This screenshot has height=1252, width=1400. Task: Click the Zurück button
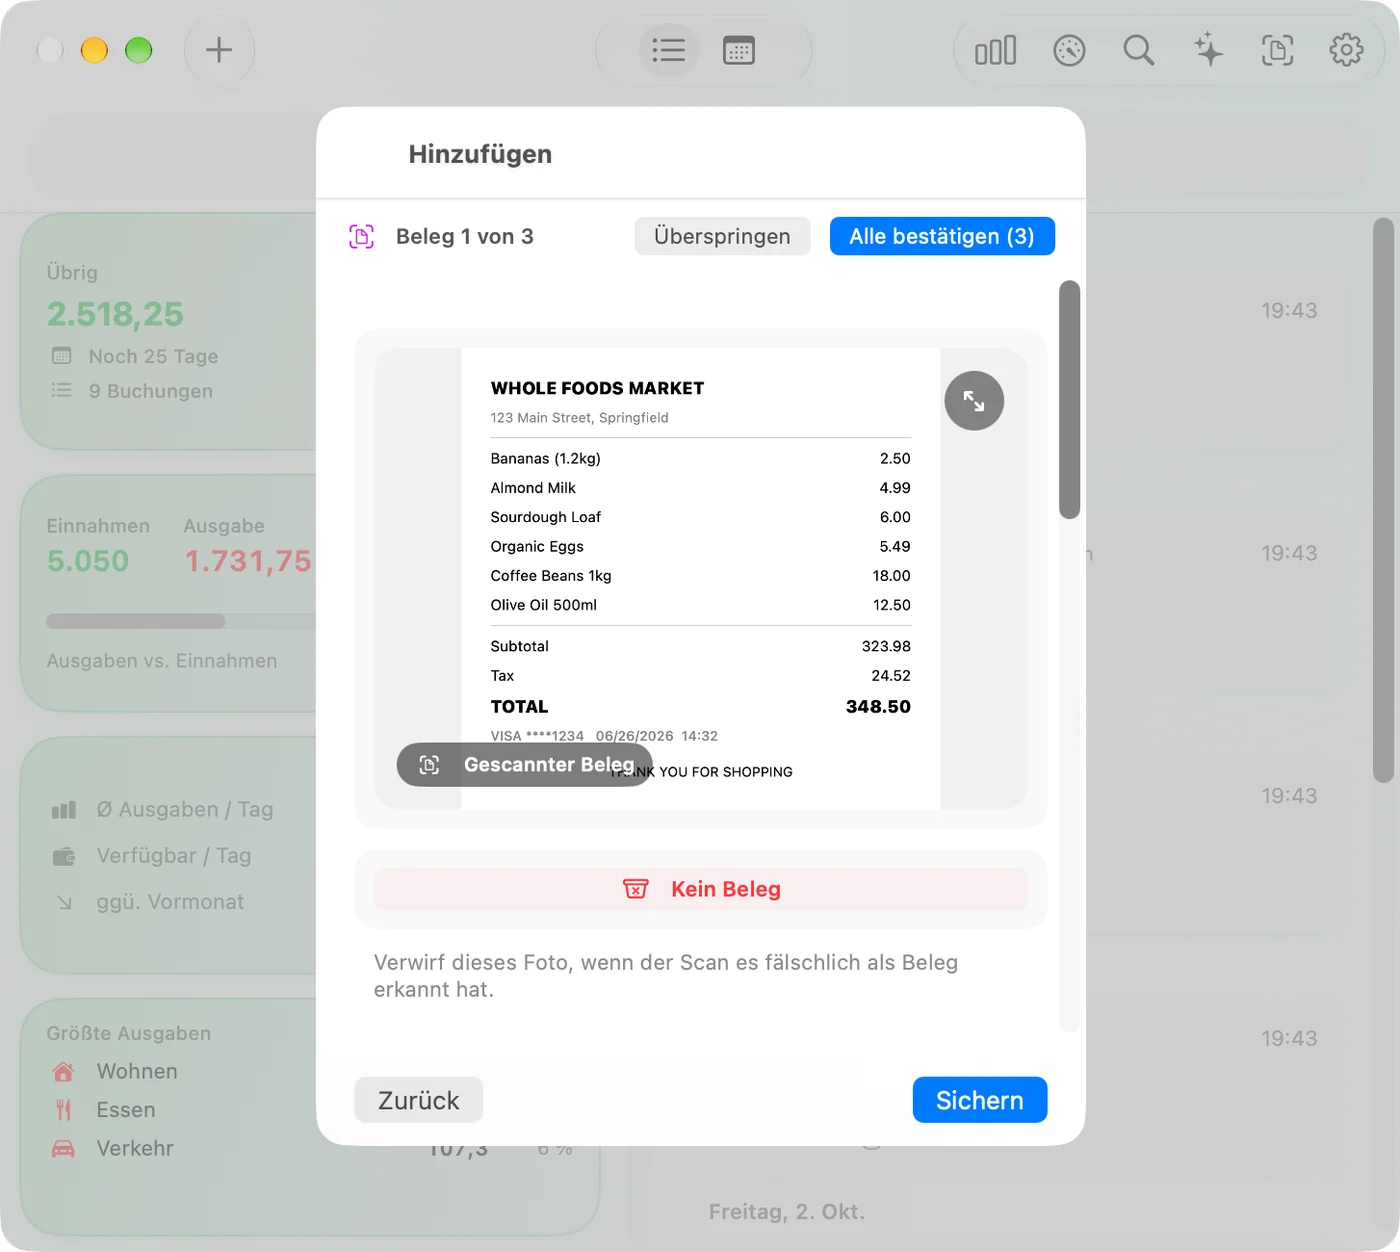[419, 1100]
